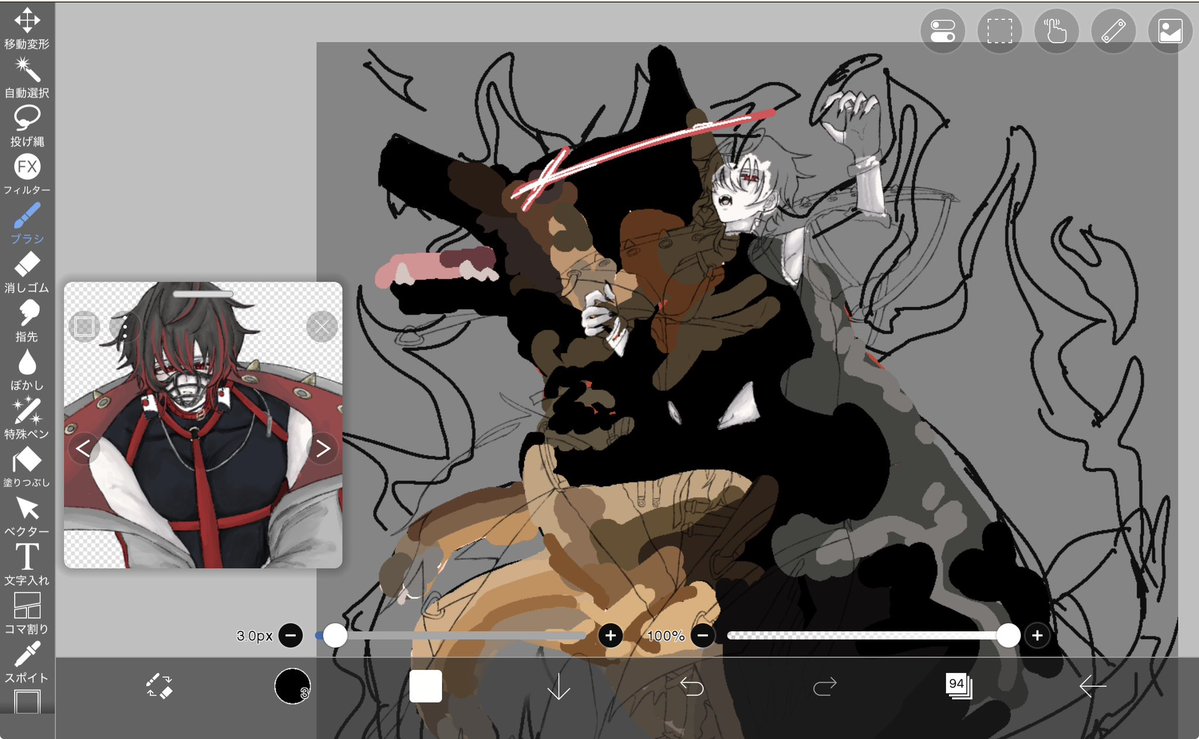Decrease opacity with minus button

point(703,635)
